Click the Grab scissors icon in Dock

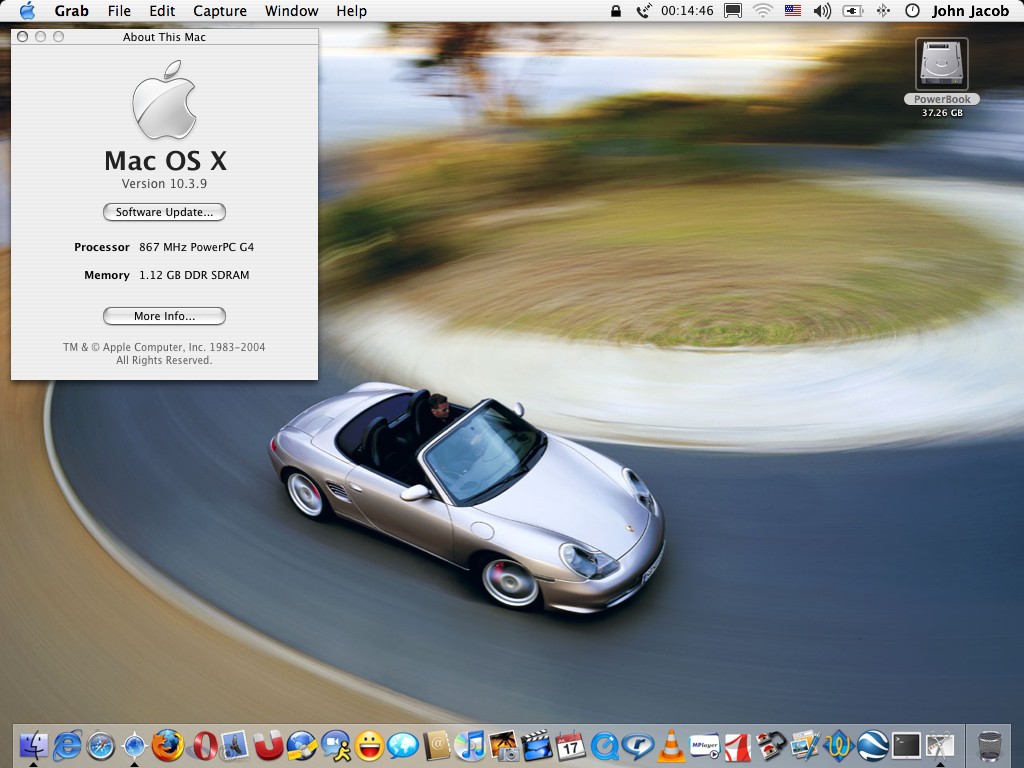(940, 745)
